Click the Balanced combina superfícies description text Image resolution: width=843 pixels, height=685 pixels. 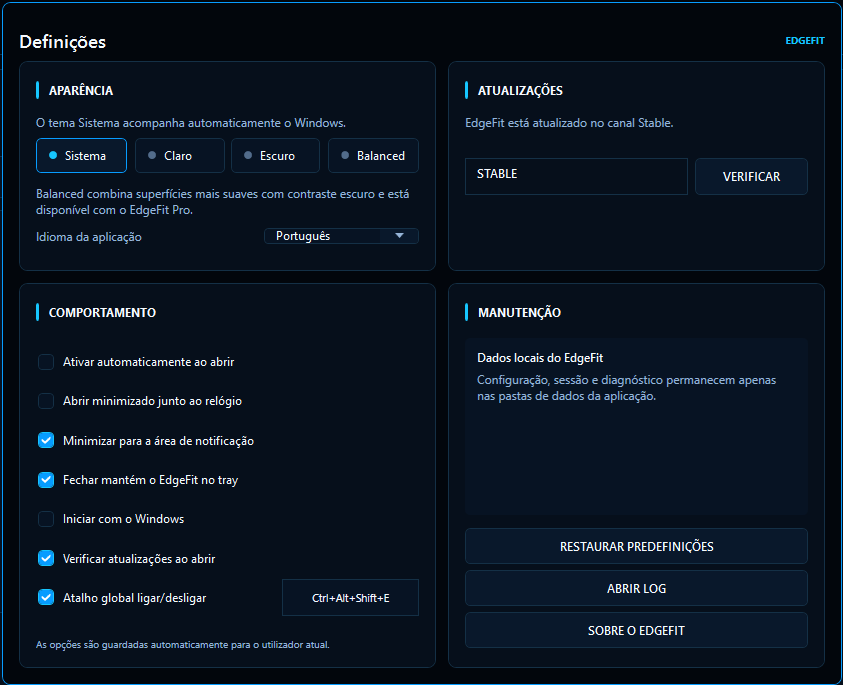[x=223, y=202]
